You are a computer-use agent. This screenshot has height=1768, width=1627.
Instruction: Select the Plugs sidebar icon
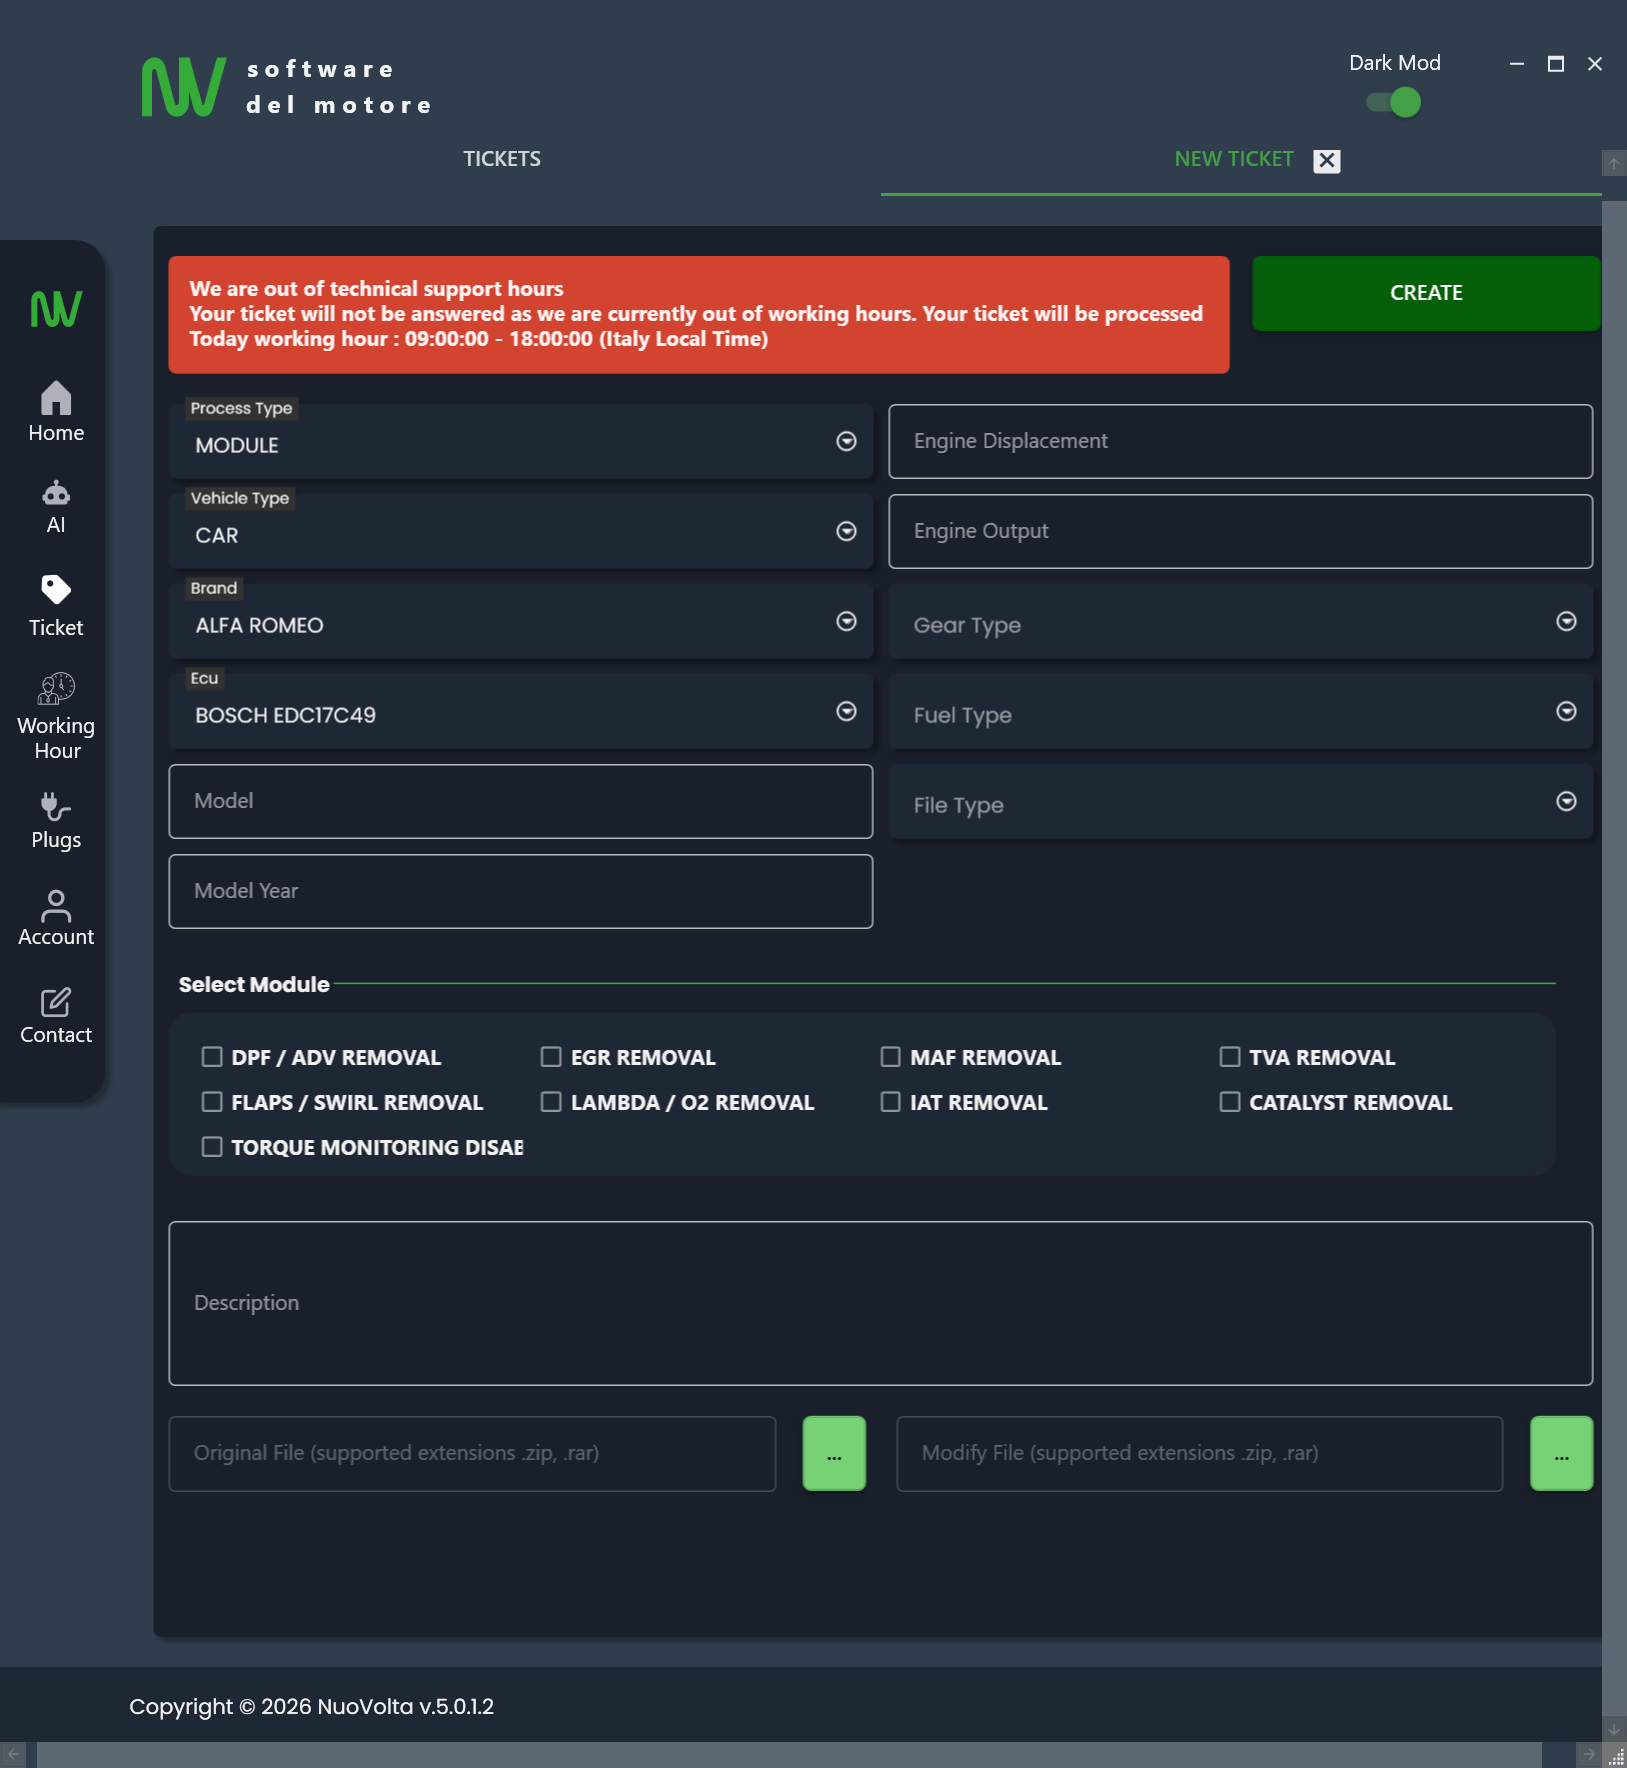click(x=56, y=820)
